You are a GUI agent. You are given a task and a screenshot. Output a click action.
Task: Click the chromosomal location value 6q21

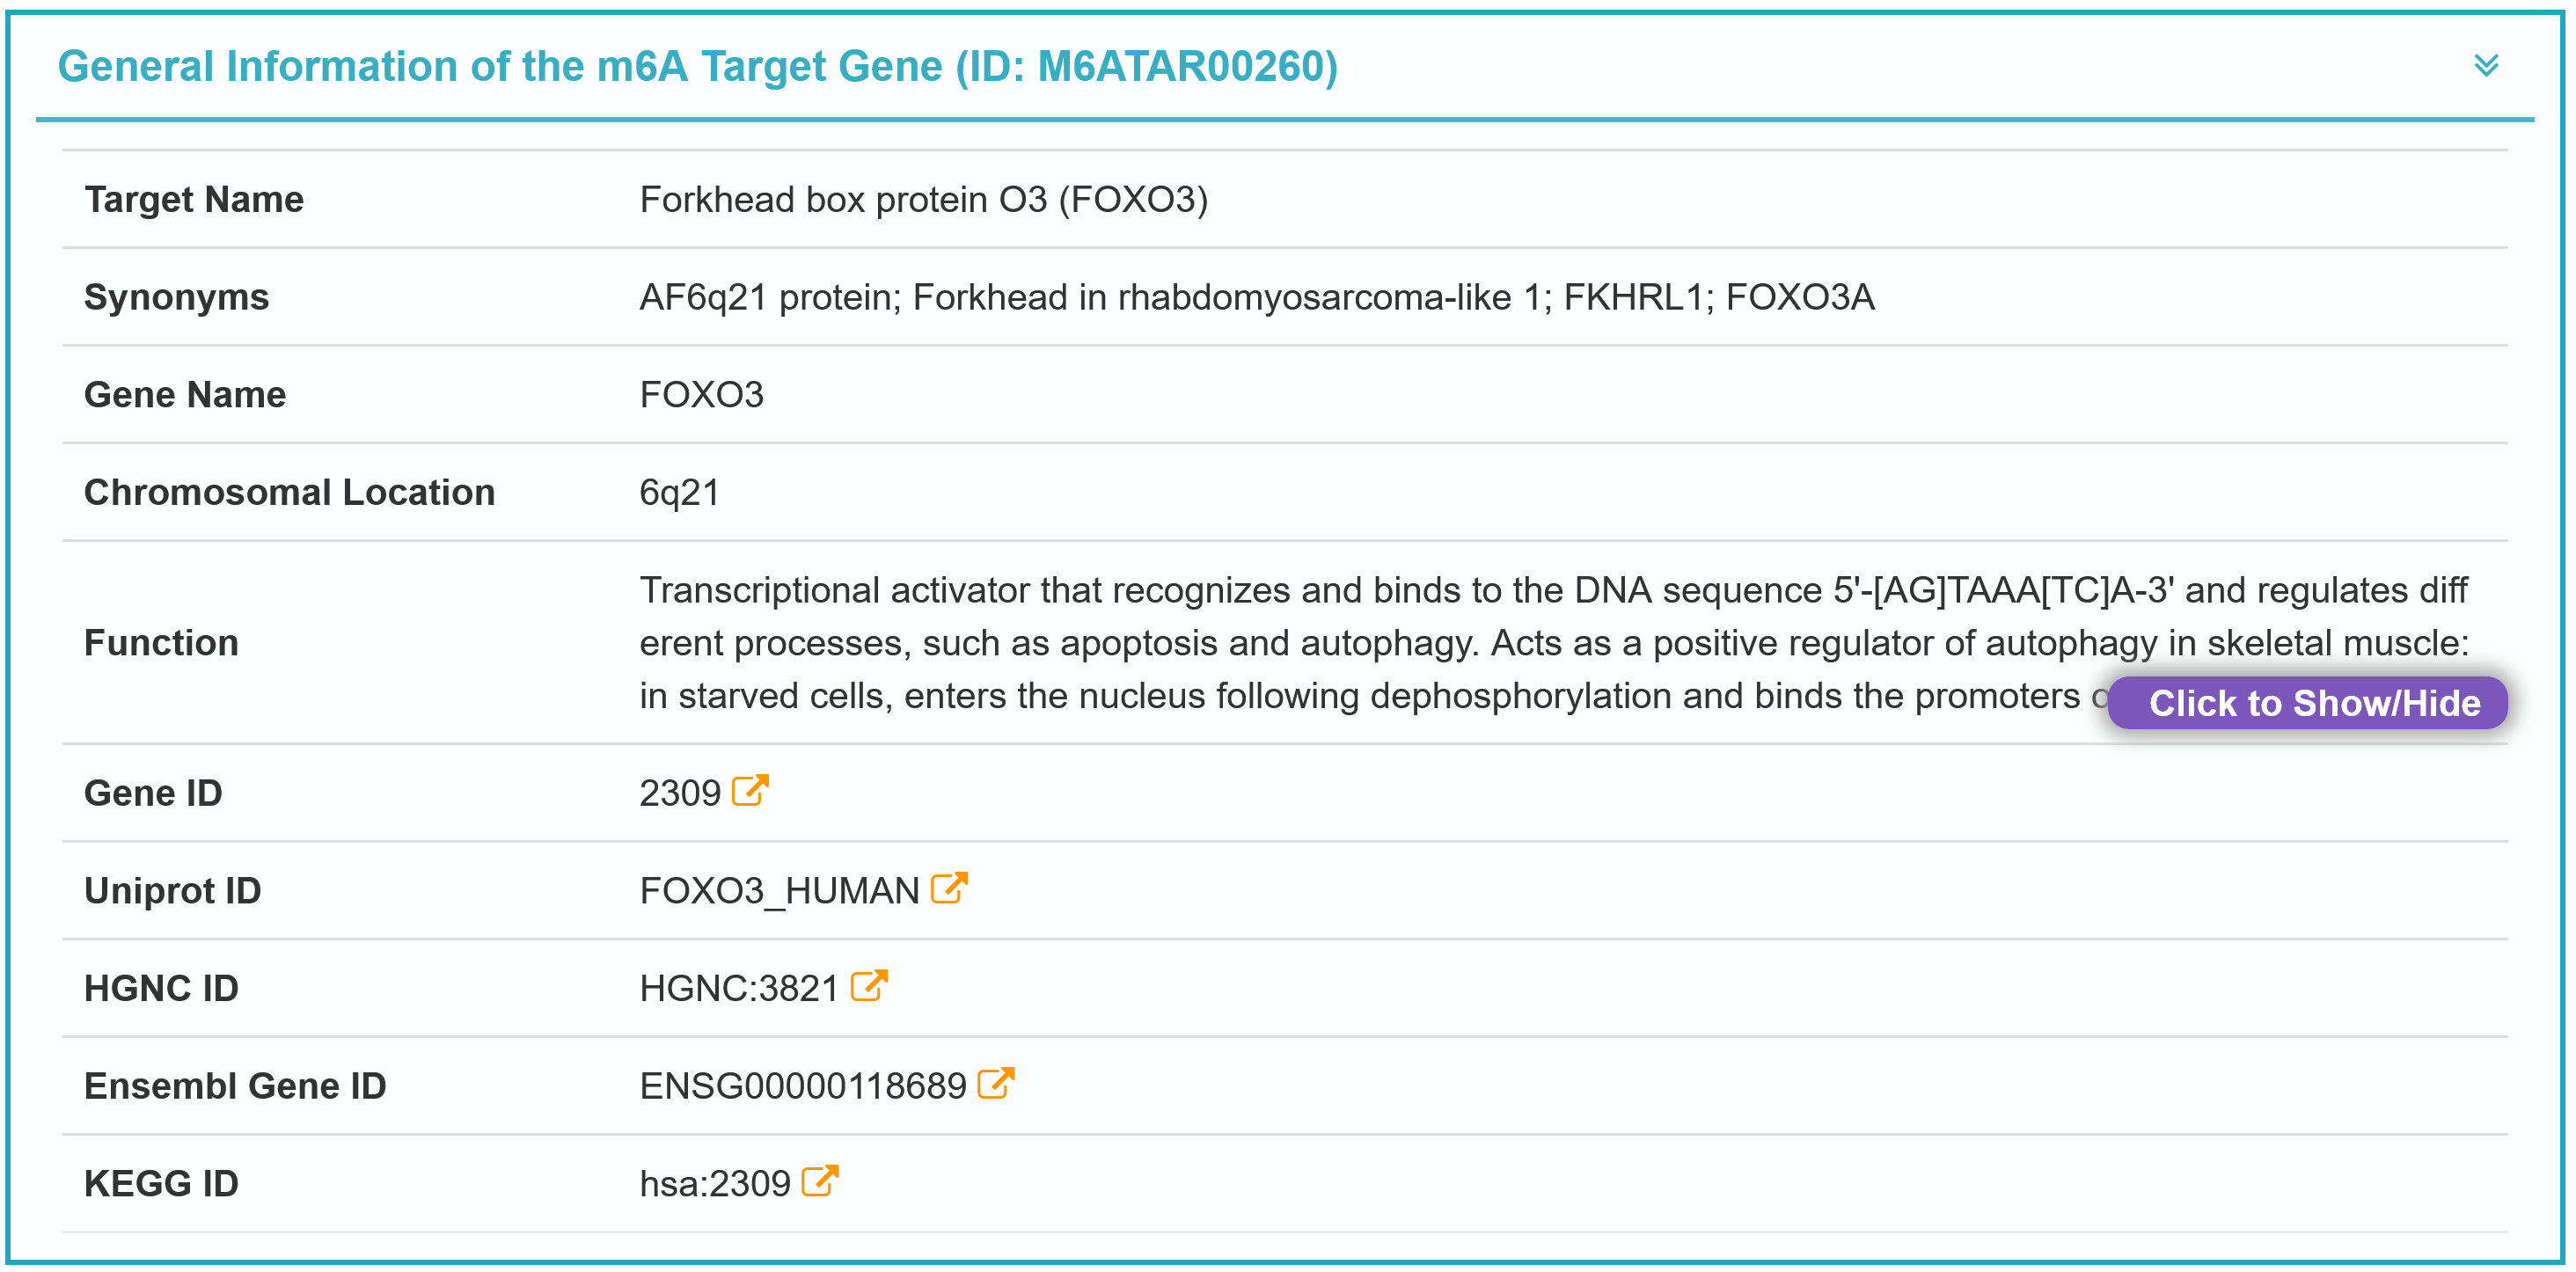coord(679,493)
